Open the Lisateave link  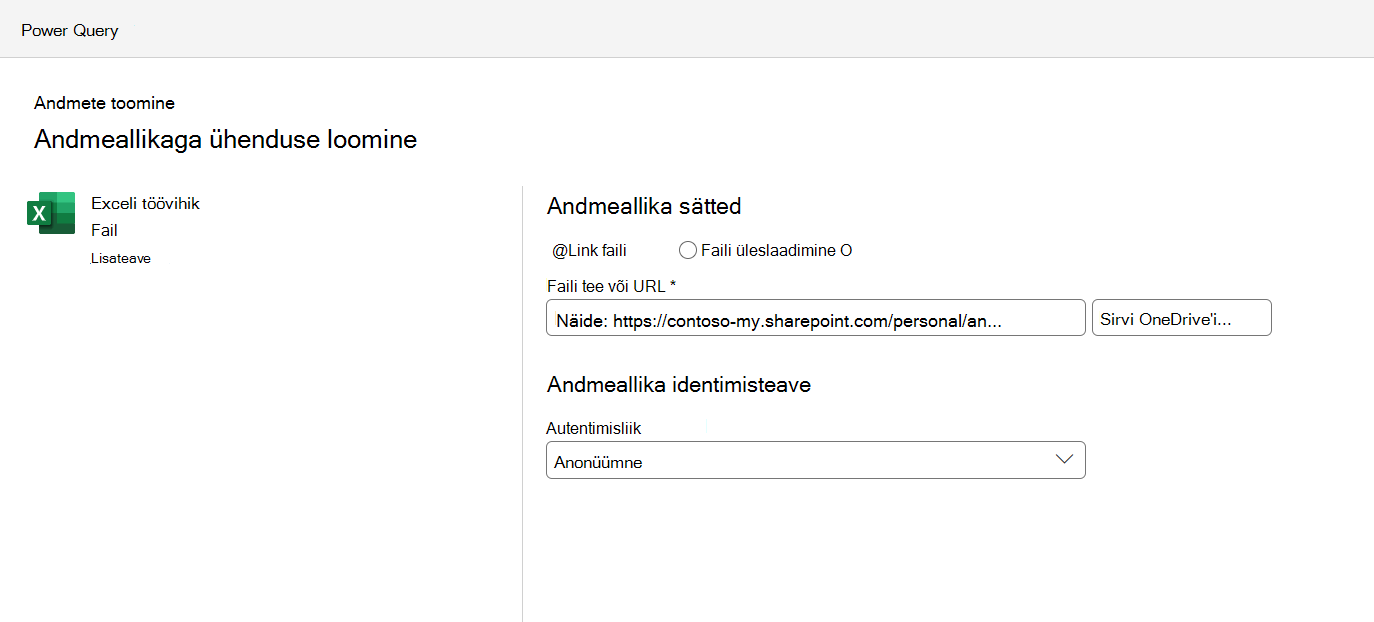(120, 258)
